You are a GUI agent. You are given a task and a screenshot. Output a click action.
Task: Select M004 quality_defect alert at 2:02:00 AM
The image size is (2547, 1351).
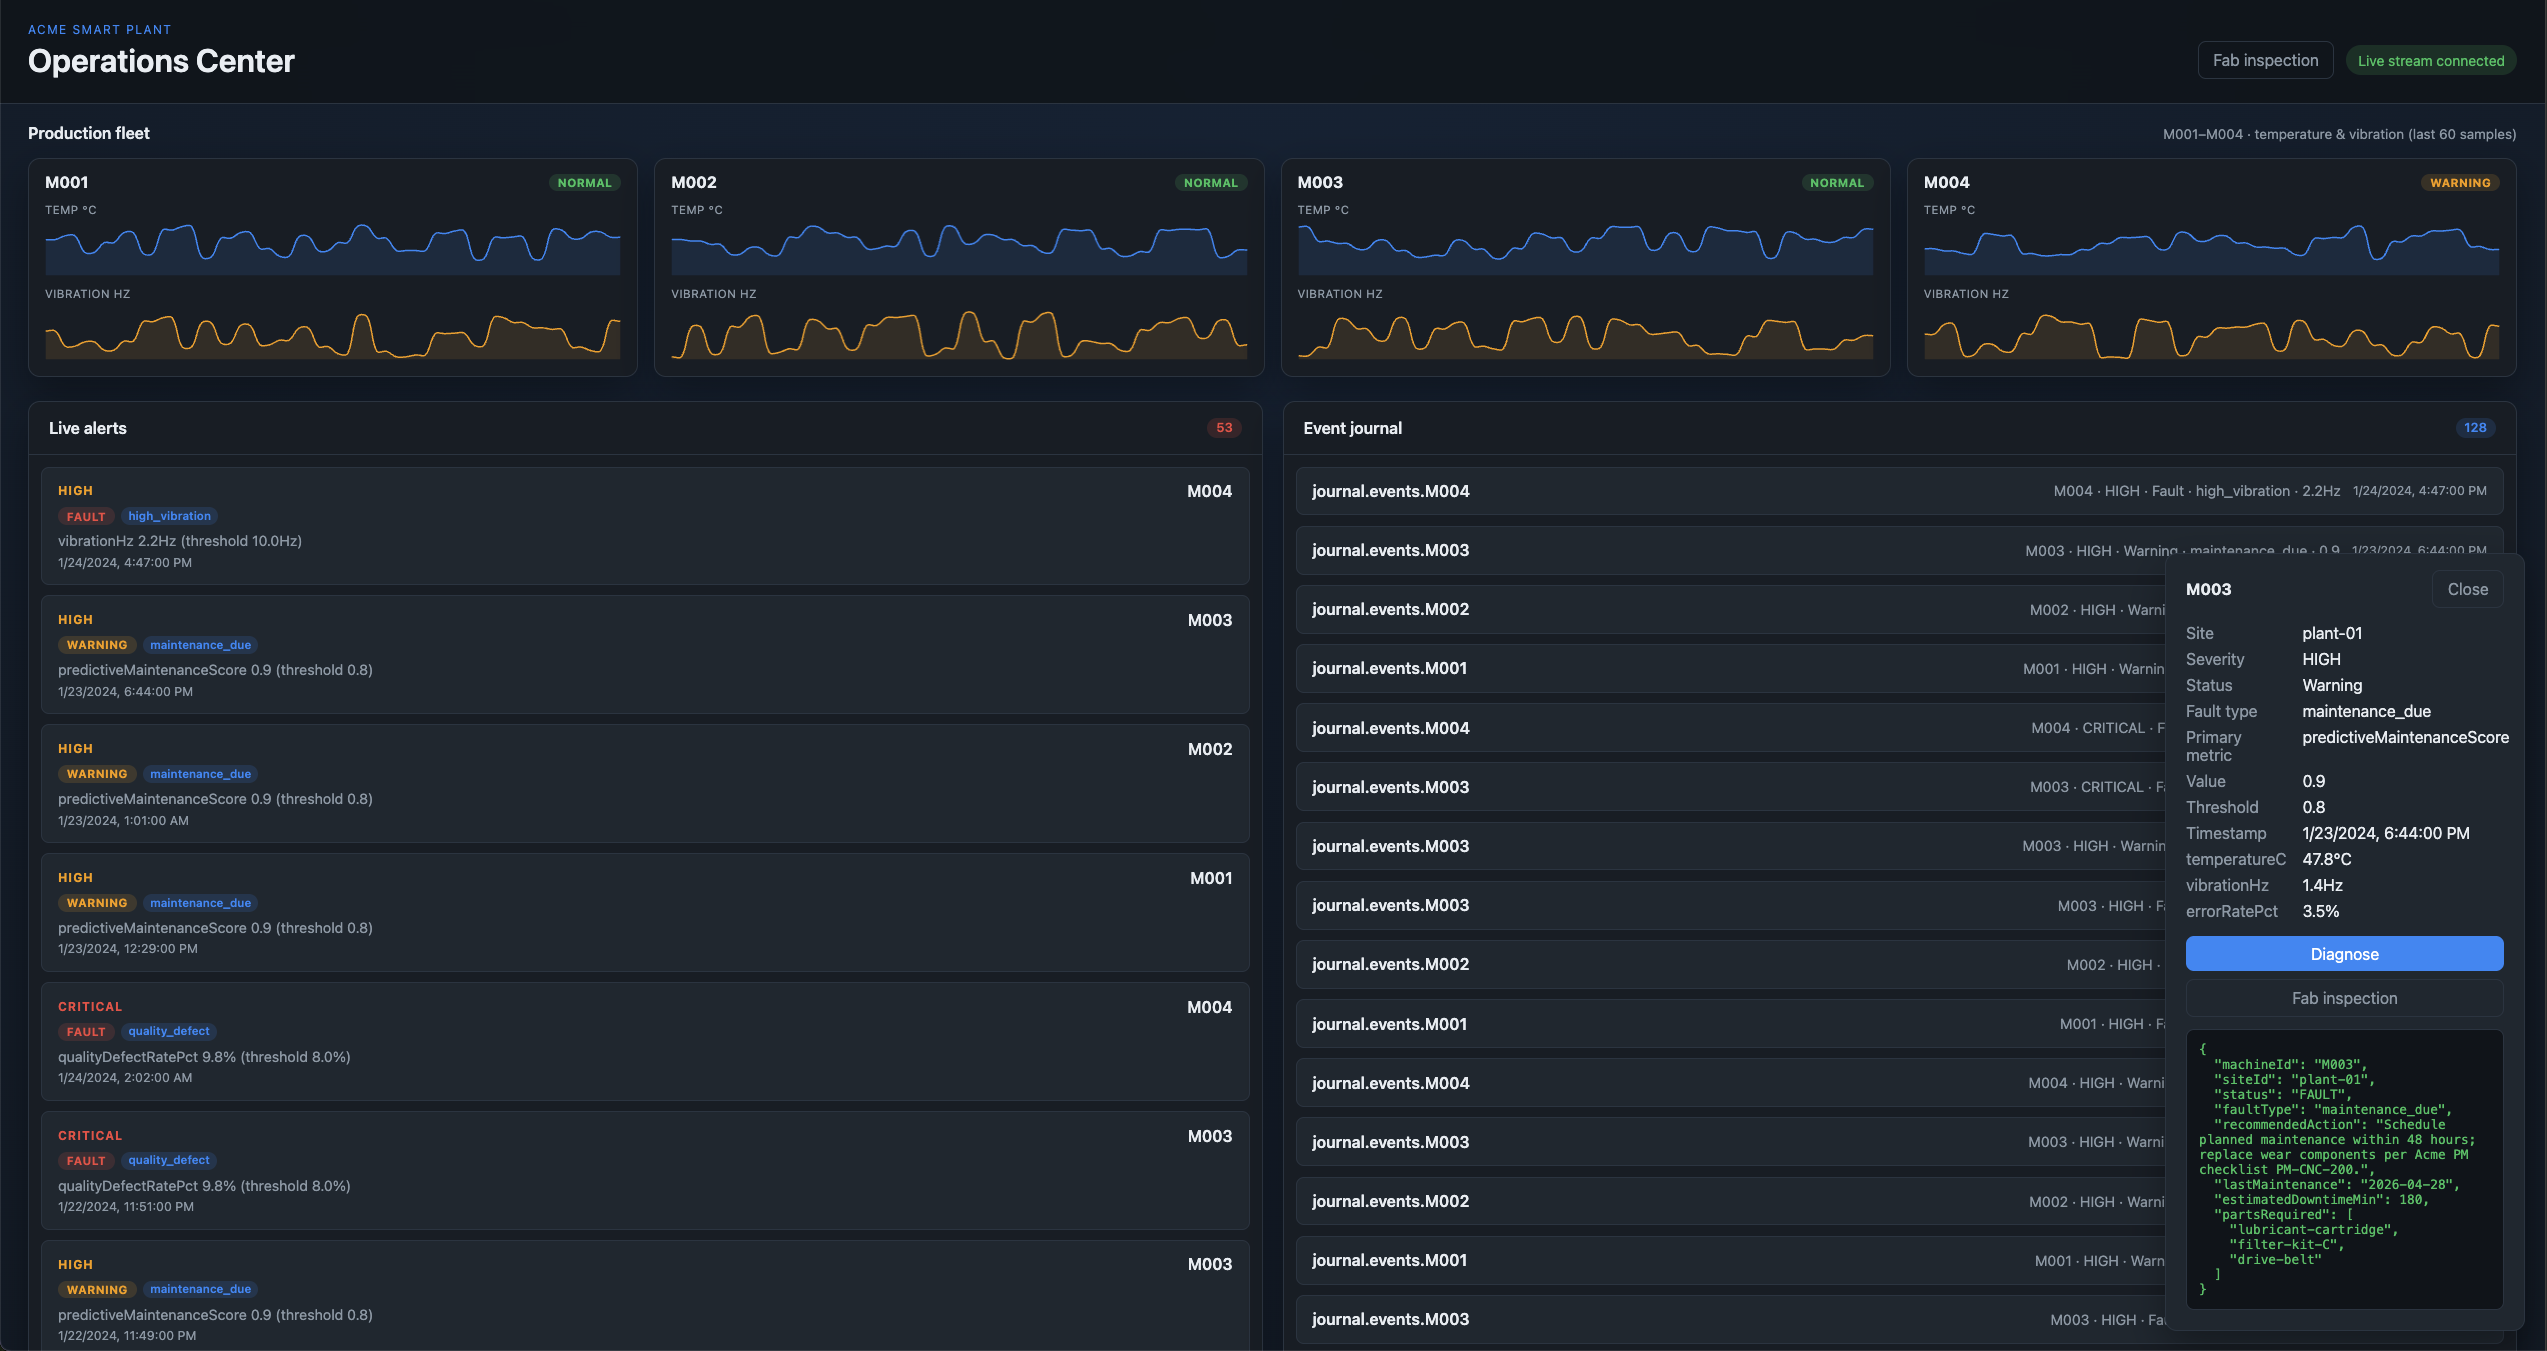pyautogui.click(x=645, y=1042)
